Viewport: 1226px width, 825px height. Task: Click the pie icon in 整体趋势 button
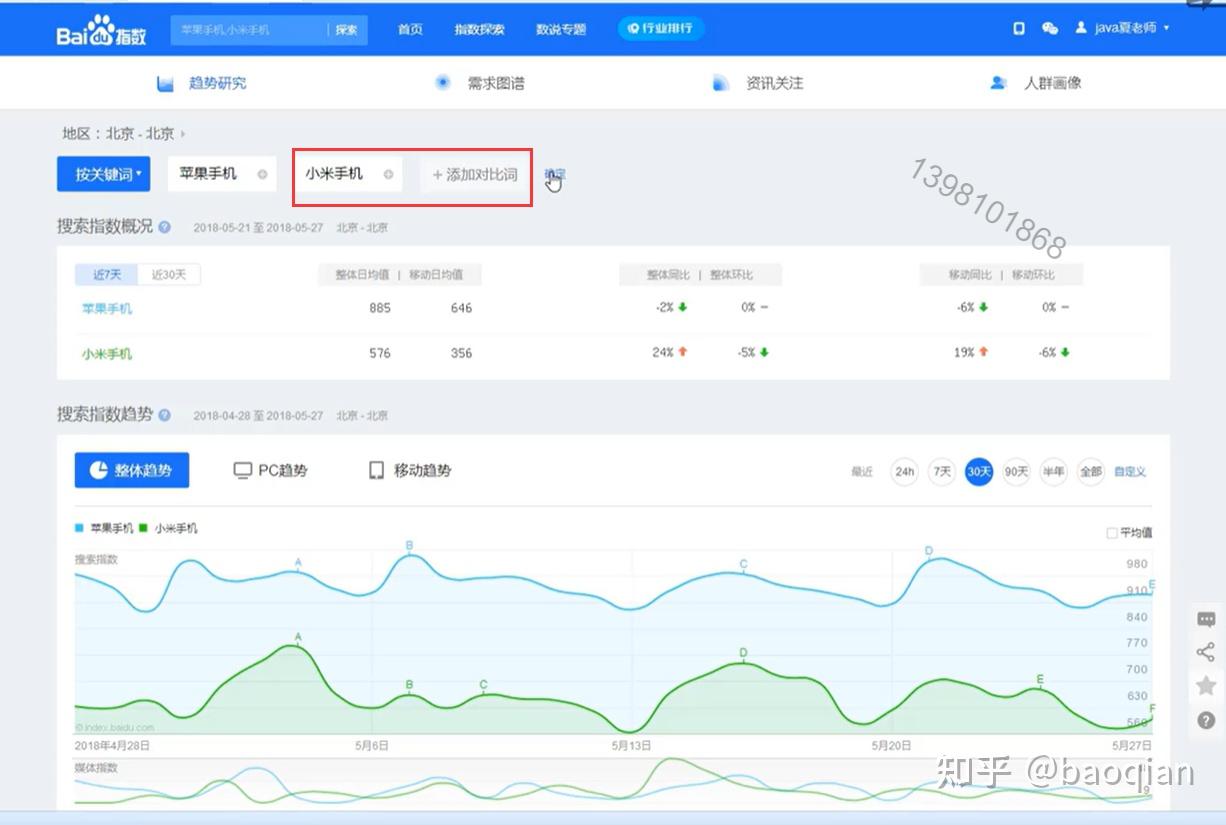(99, 470)
